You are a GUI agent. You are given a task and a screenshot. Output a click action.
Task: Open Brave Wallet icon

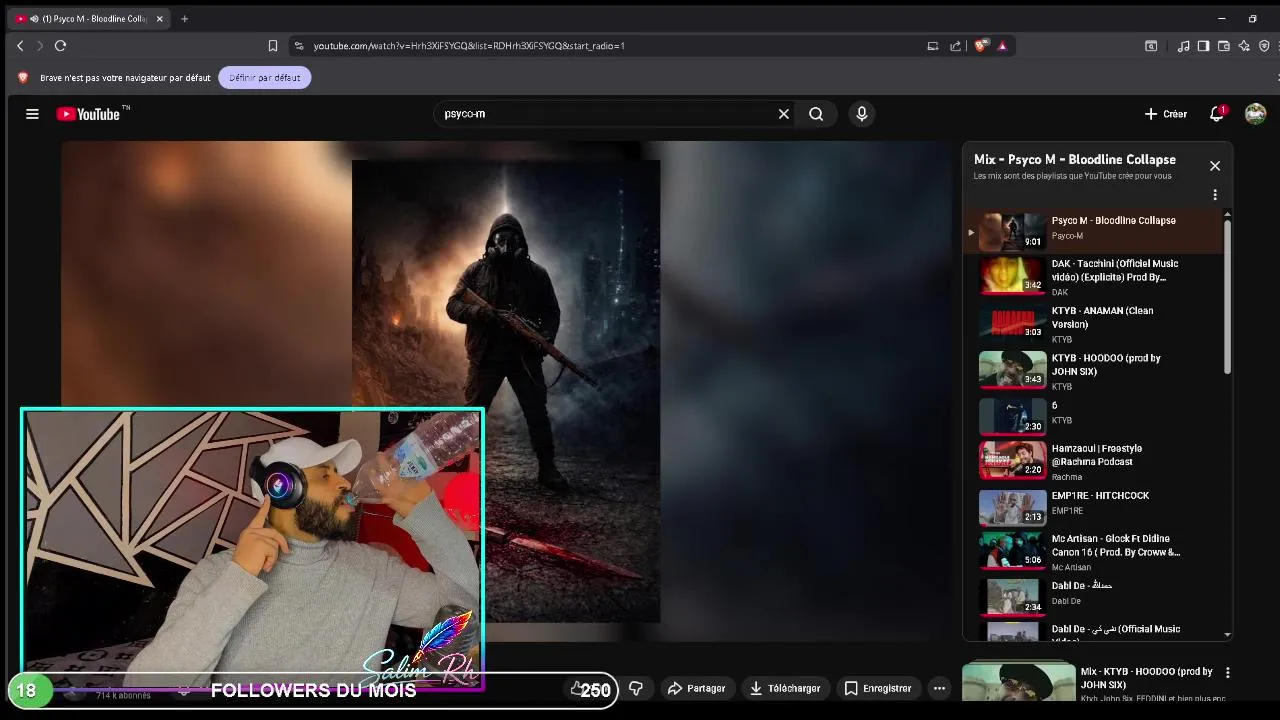coord(1224,46)
